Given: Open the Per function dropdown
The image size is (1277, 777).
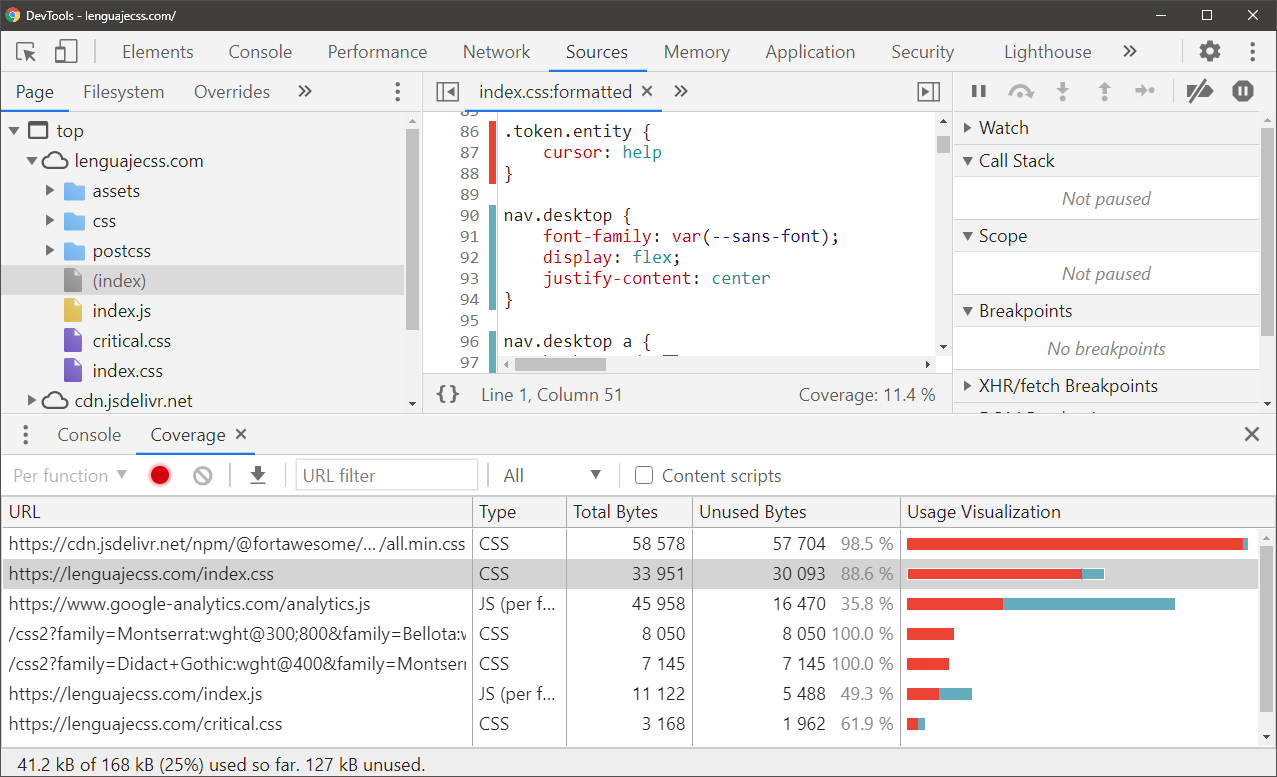Looking at the screenshot, I should (70, 475).
